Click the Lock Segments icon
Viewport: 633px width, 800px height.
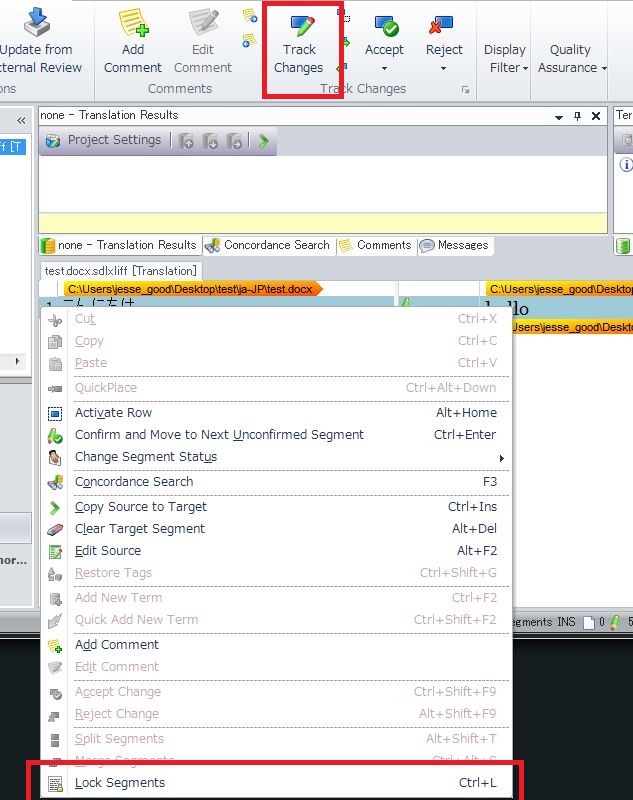coord(55,784)
